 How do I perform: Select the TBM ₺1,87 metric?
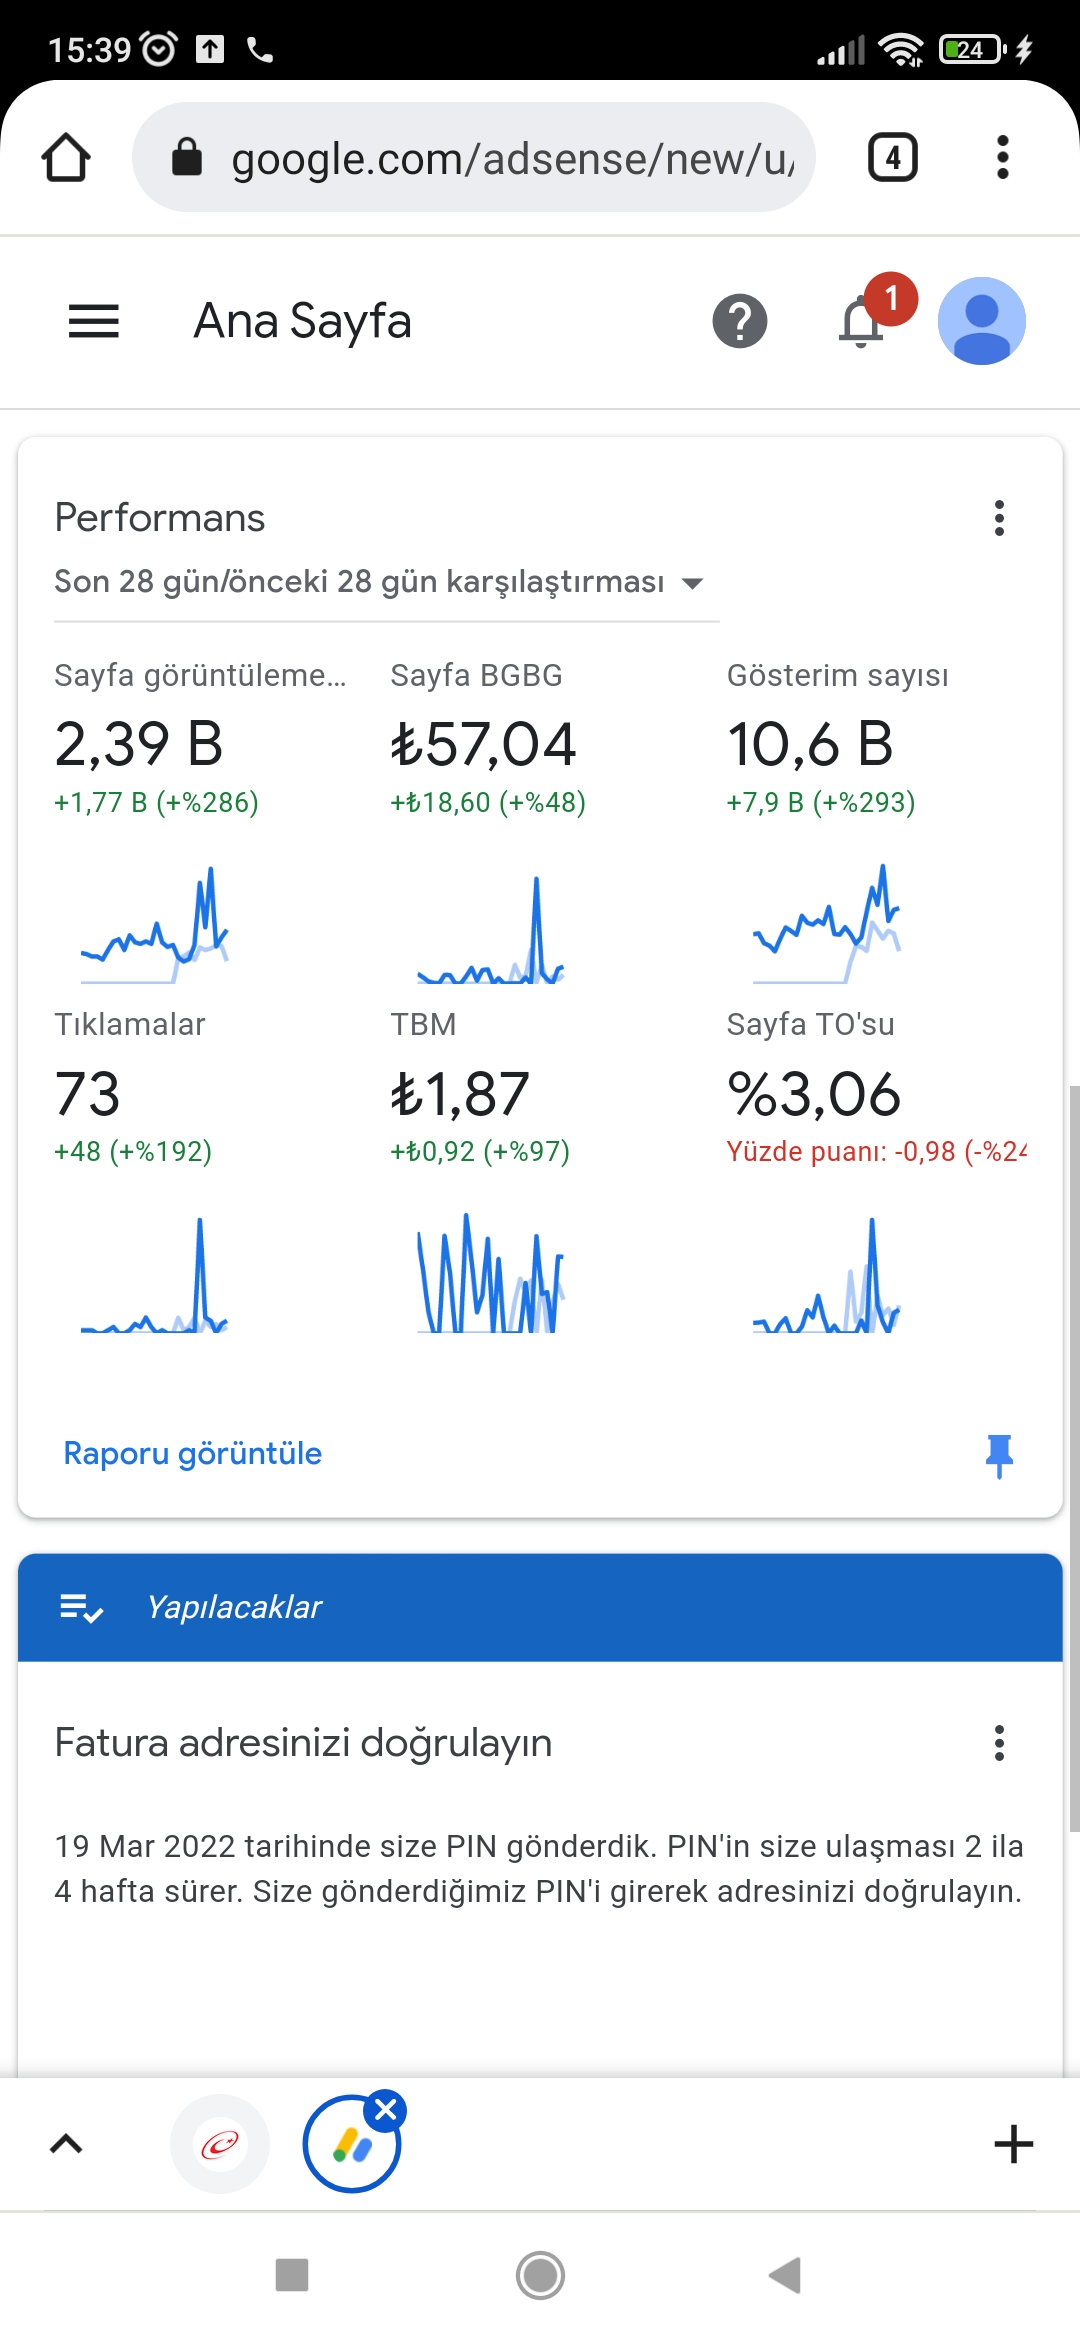coord(480,1090)
